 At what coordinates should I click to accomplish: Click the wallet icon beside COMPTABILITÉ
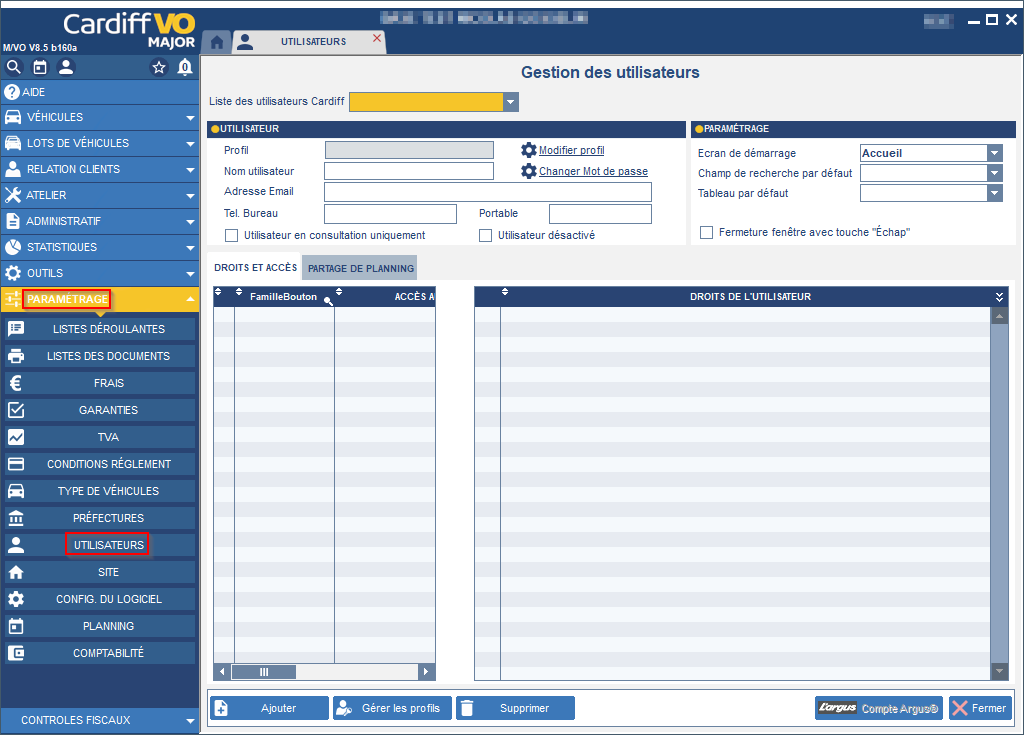(16, 653)
